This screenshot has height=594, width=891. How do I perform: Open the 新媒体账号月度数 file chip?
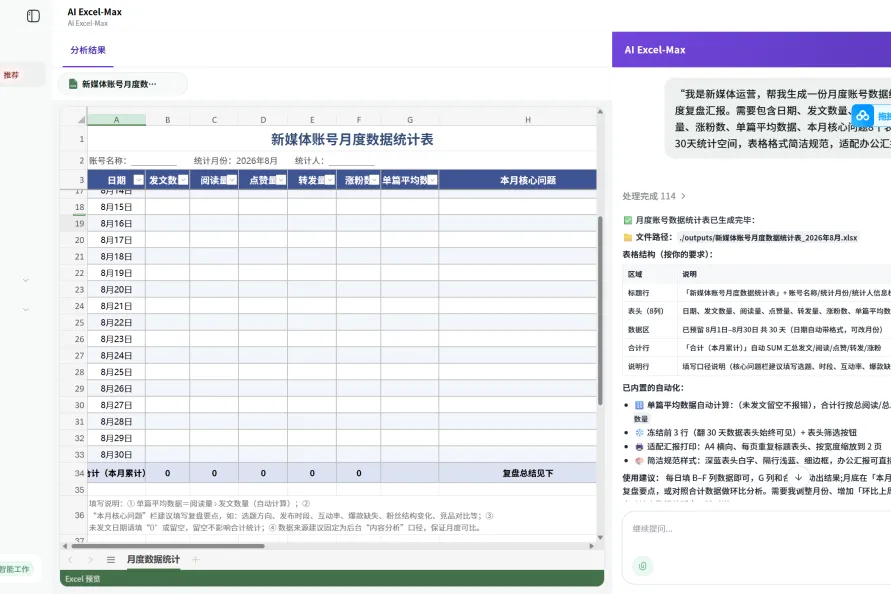[x=122, y=84]
